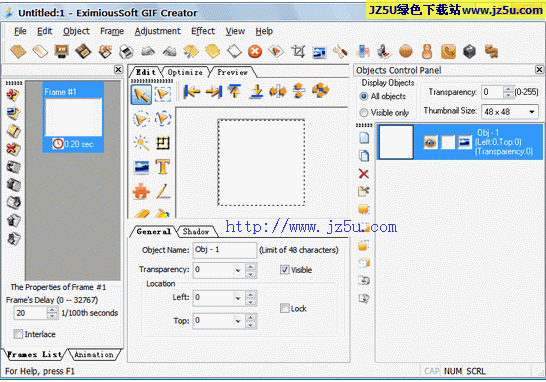Click the orange phone icon in toolbar
The height and width of the screenshot is (382, 546).
(448, 52)
